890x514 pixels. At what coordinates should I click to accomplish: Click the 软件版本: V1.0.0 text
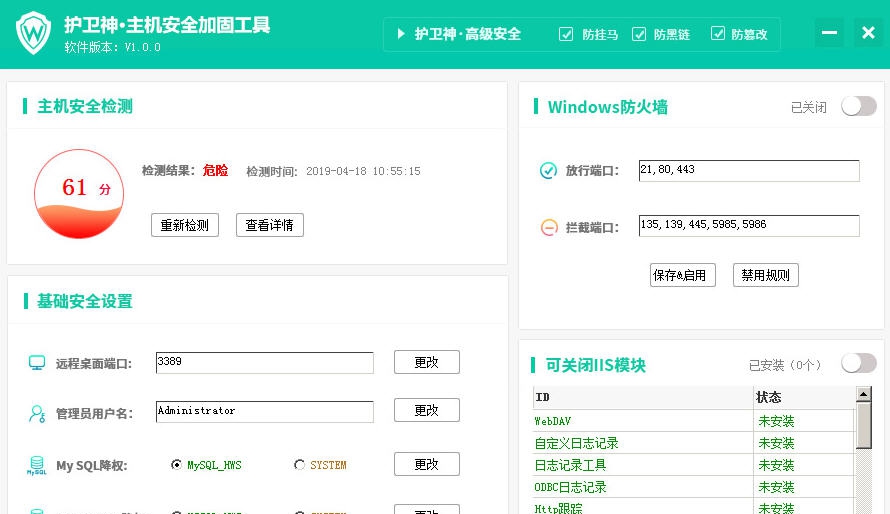pyautogui.click(x=112, y=47)
